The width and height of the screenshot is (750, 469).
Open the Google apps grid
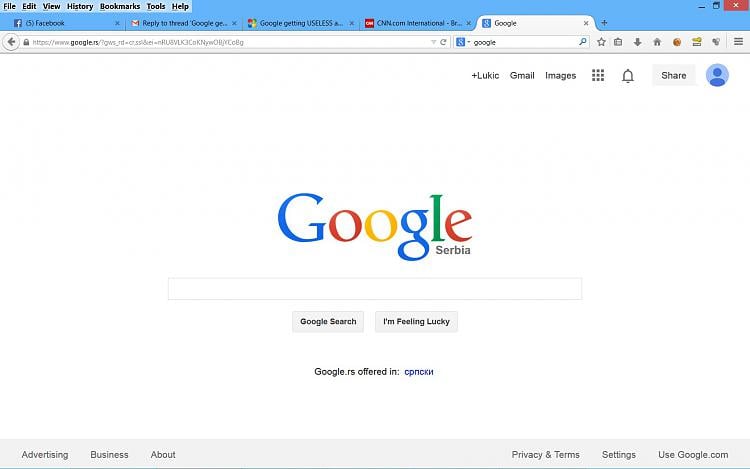tap(598, 75)
